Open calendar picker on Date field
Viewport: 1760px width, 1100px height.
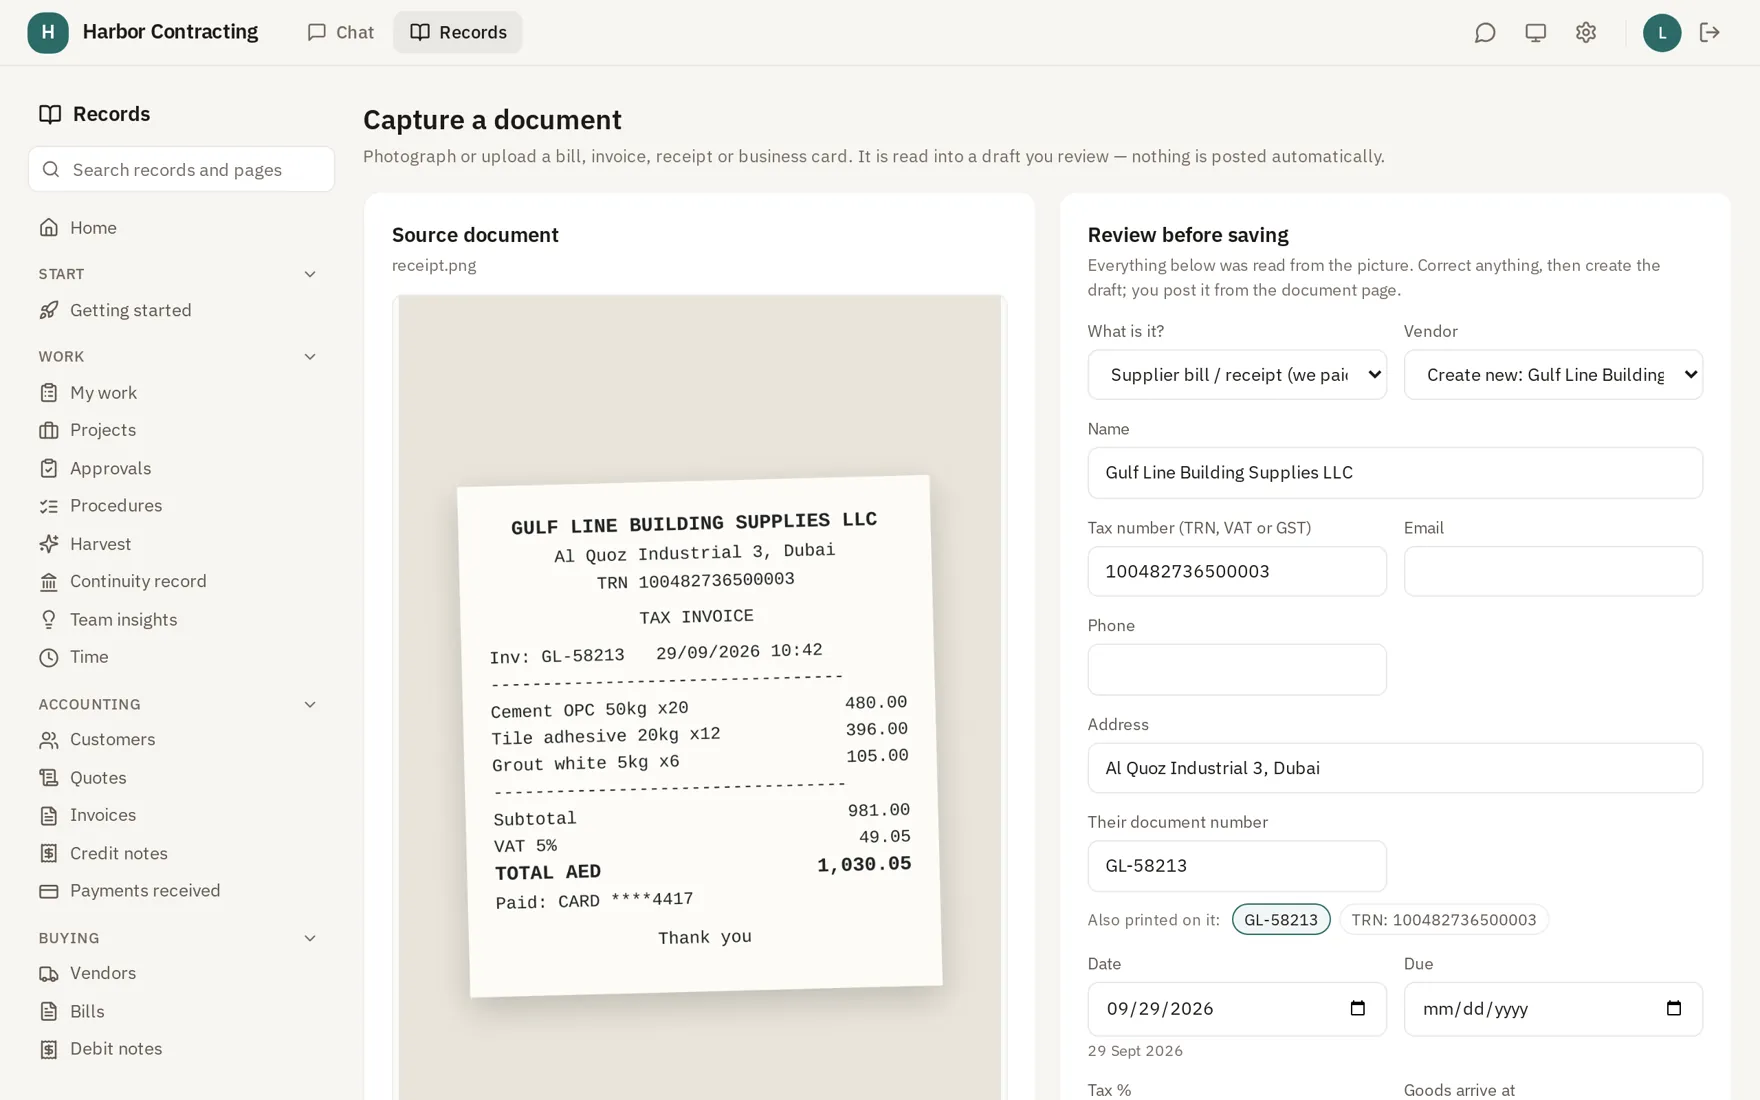[x=1357, y=1008]
